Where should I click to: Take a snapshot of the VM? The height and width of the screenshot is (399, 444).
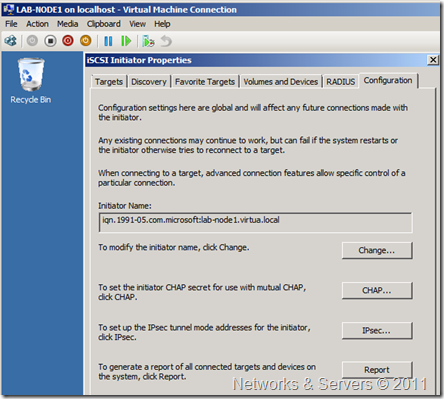click(x=148, y=41)
